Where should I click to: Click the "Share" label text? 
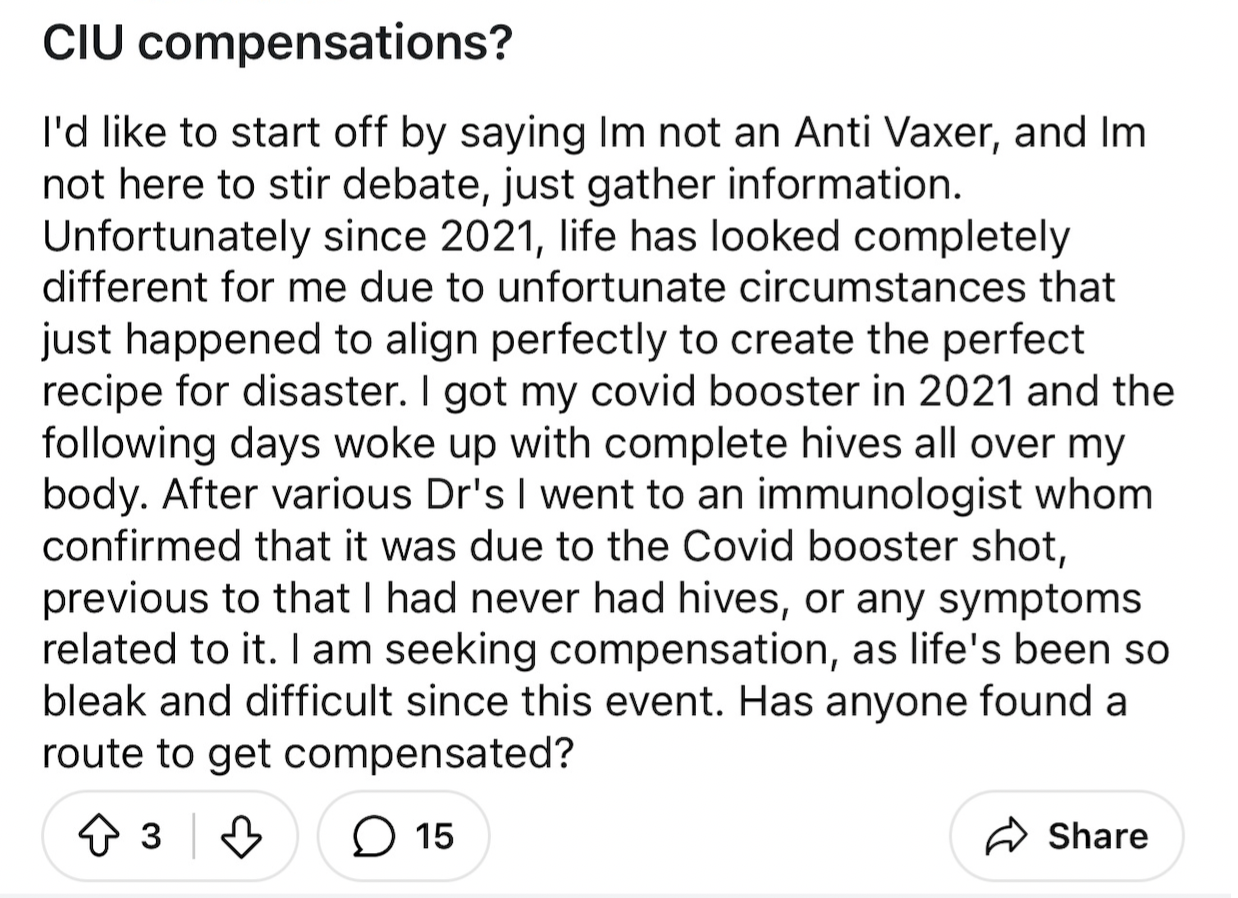point(1097,835)
